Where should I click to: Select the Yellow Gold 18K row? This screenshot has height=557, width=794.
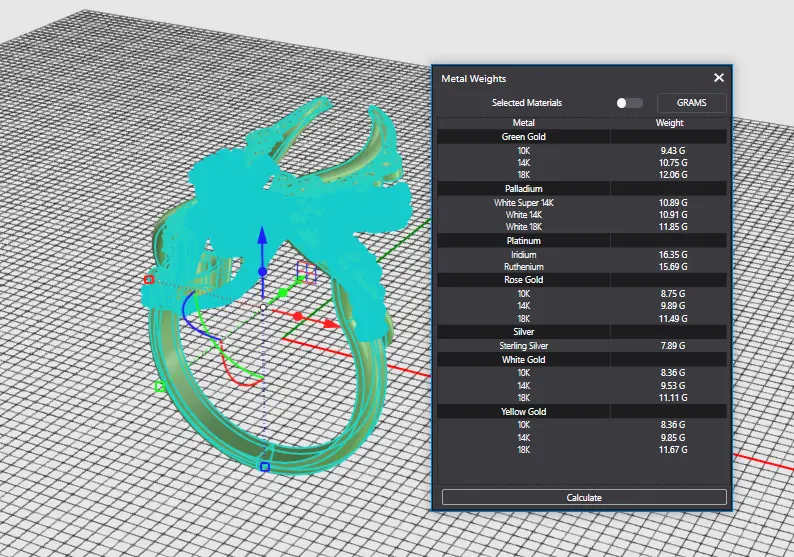tap(523, 450)
